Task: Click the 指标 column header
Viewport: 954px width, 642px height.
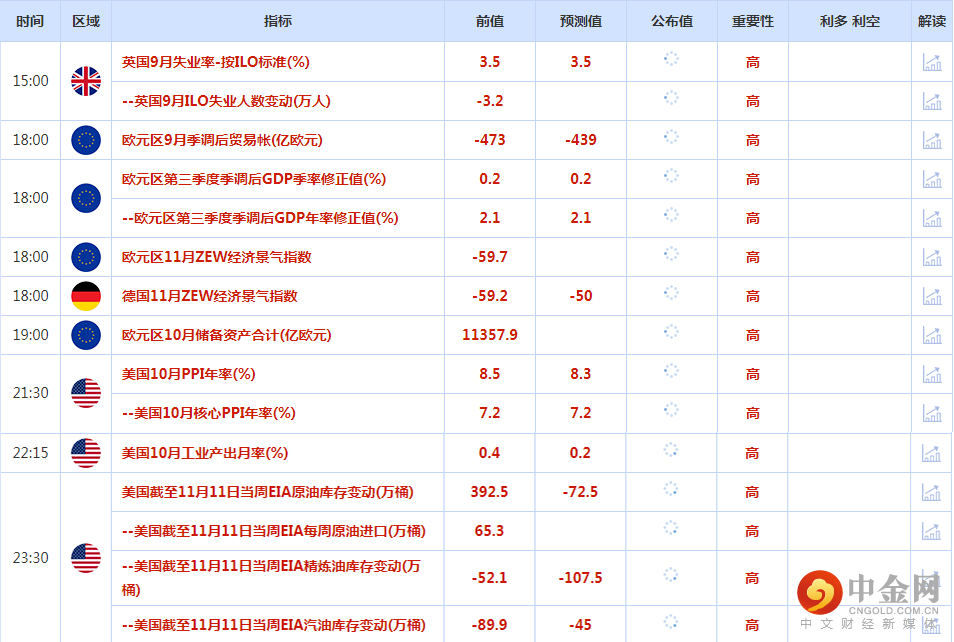Action: click(277, 21)
